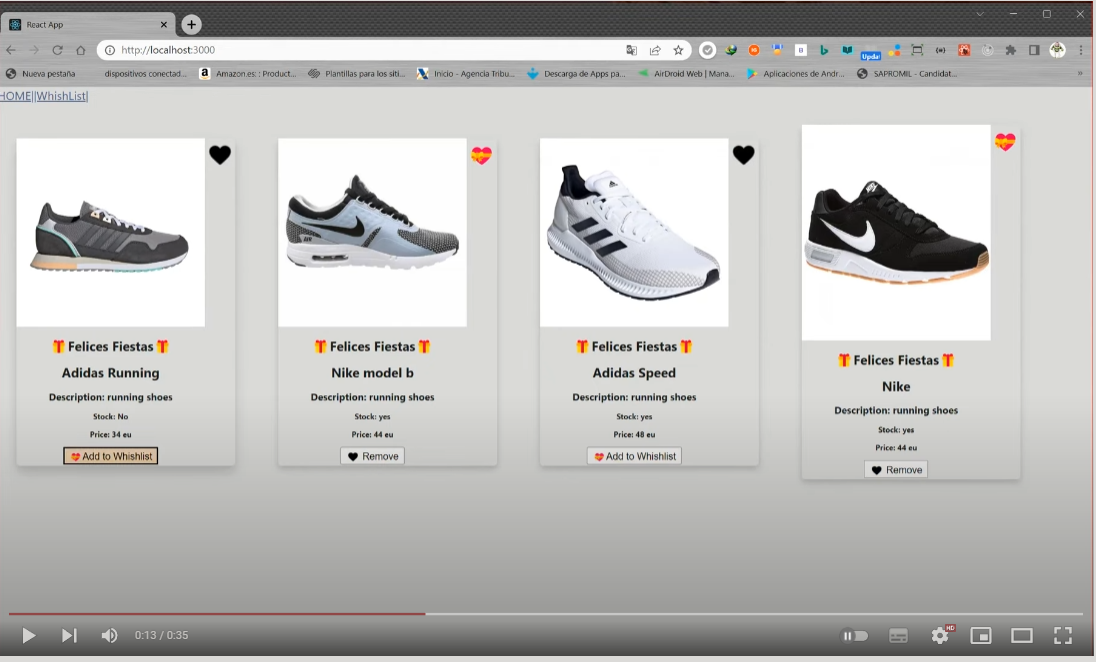
Task: Click Add to Whishlist on Adidas Running
Action: click(x=111, y=456)
